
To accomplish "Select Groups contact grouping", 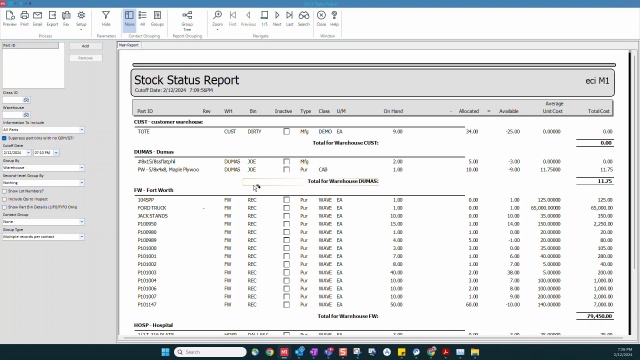I will tap(157, 18).
